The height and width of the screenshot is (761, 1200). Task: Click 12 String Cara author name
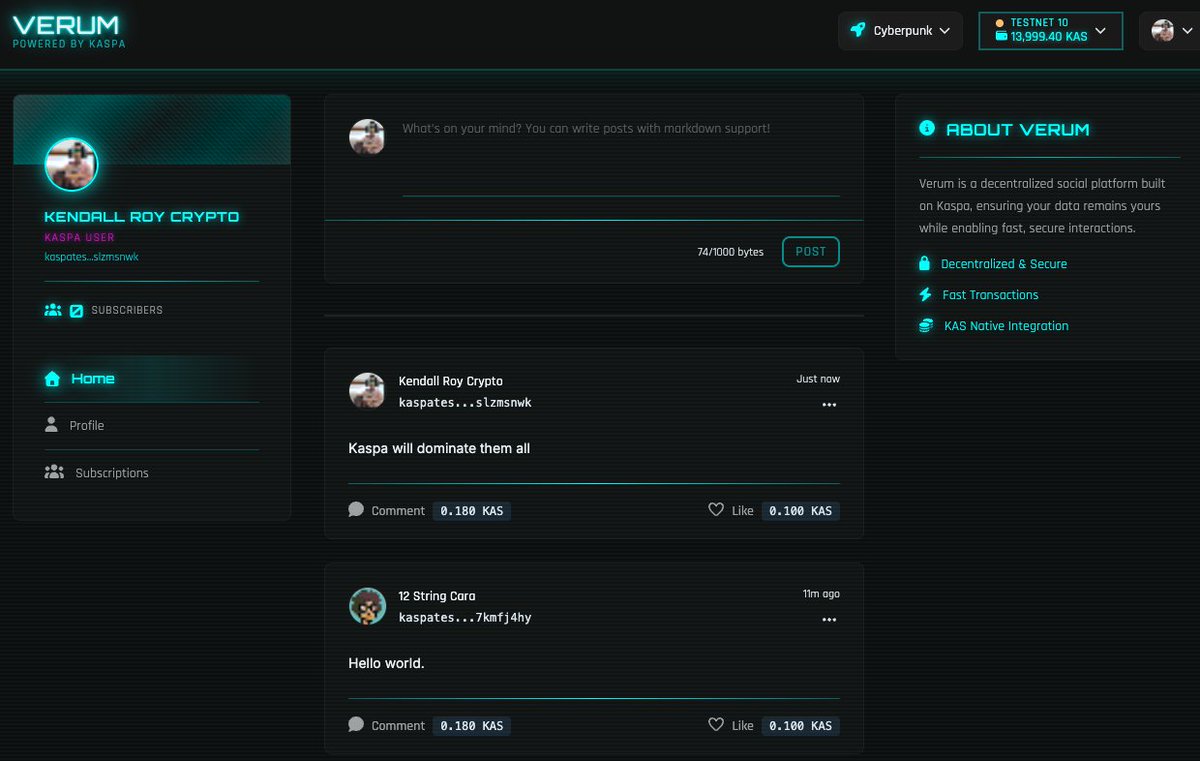(437, 596)
